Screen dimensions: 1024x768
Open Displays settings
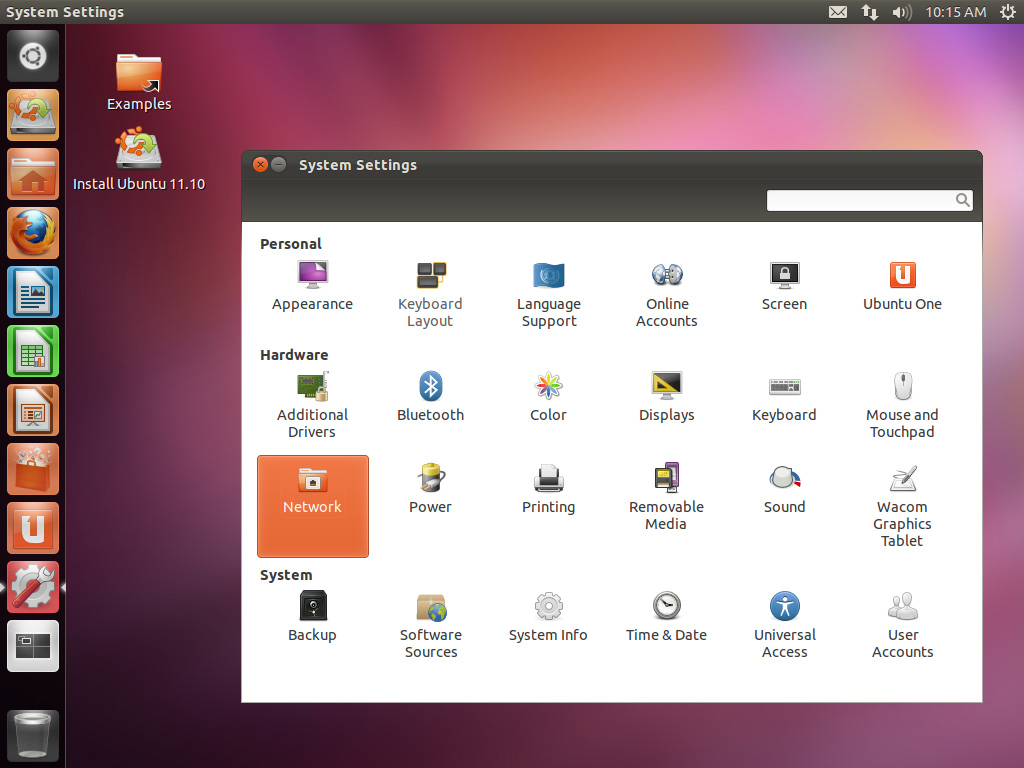pos(667,396)
